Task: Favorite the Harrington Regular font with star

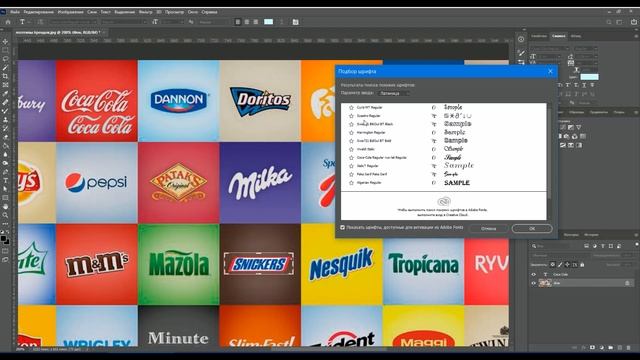Action: click(351, 132)
